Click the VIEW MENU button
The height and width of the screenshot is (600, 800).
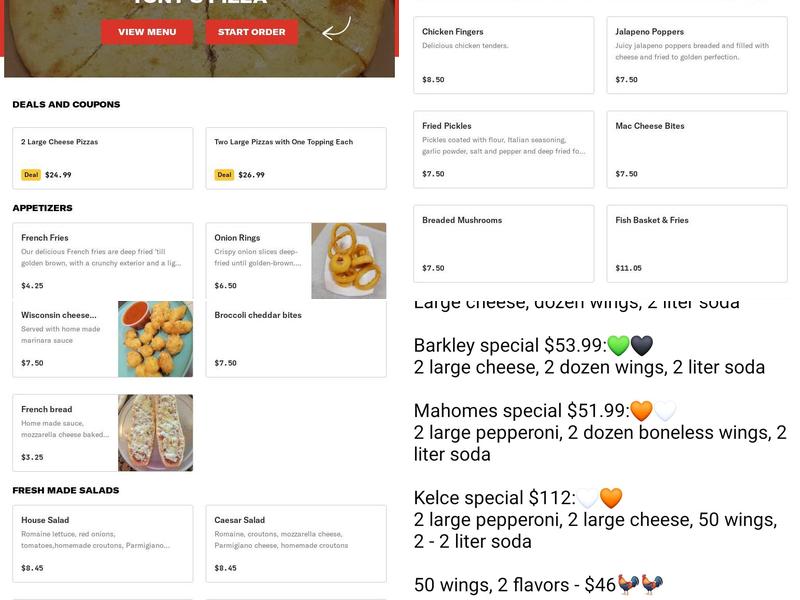coord(147,32)
